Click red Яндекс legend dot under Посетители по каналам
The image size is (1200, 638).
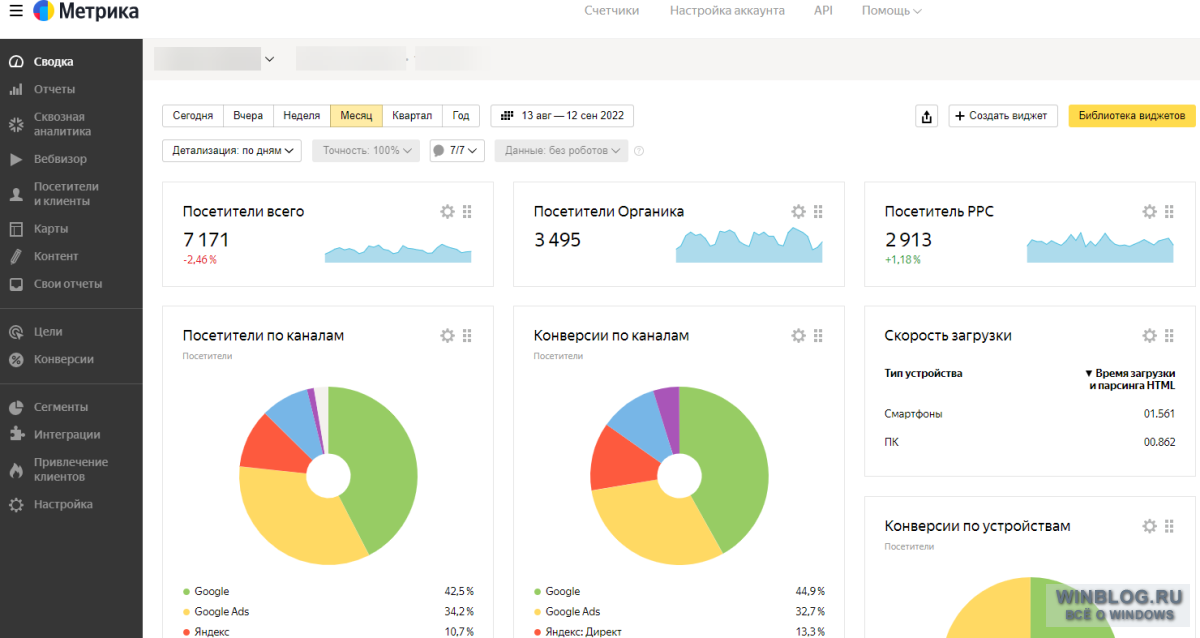pyautogui.click(x=187, y=632)
